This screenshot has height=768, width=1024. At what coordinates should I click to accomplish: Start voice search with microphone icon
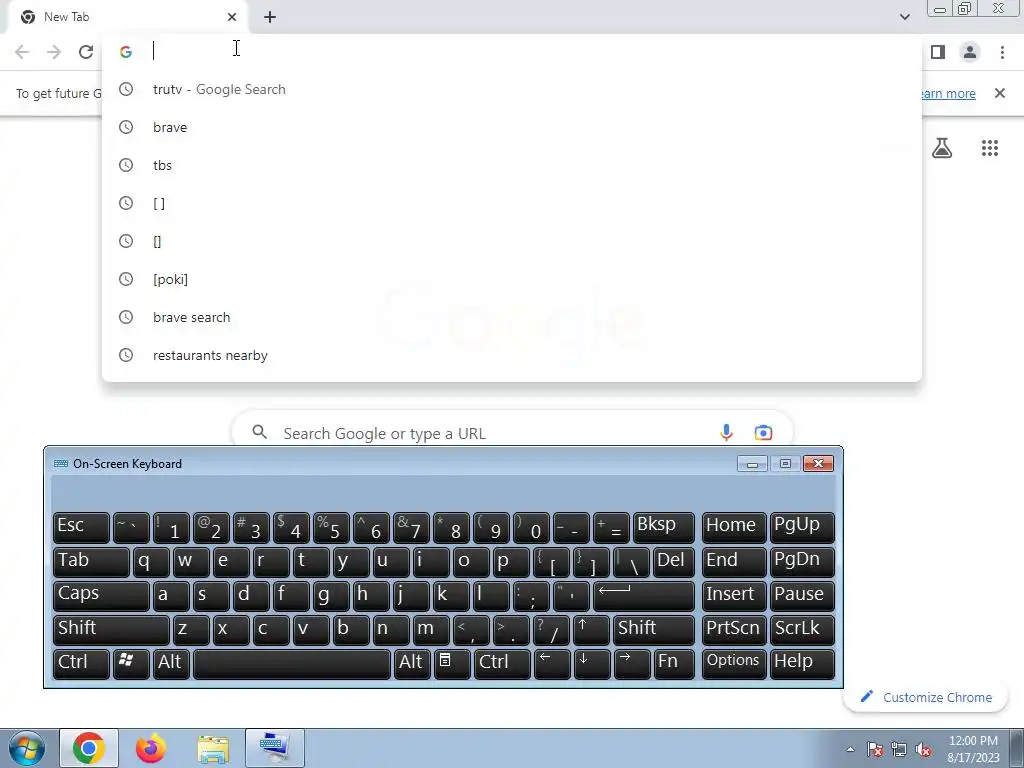726,432
